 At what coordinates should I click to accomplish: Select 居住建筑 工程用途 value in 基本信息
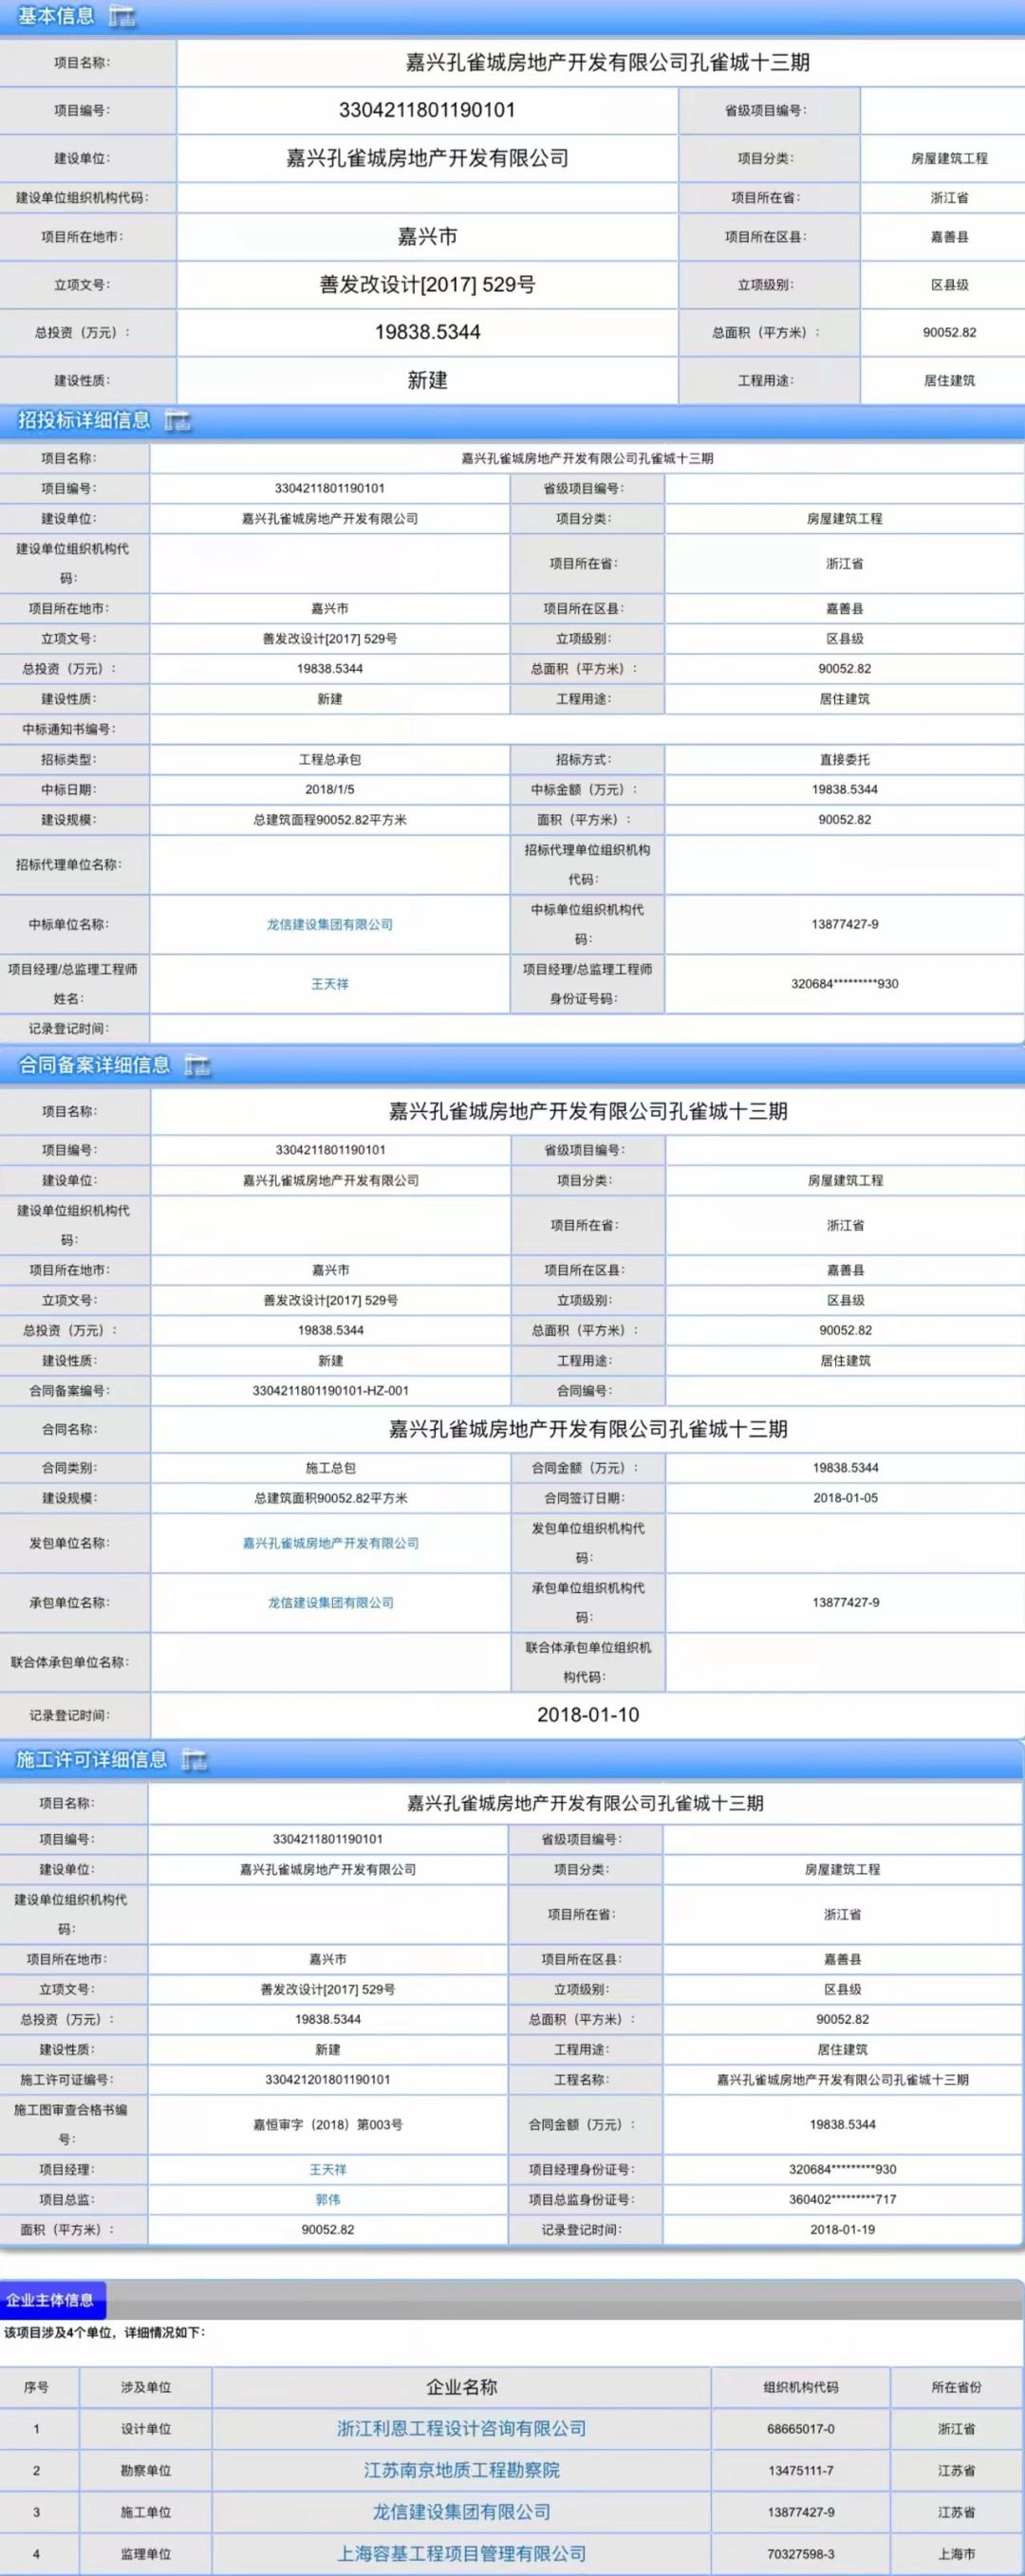coord(949,380)
